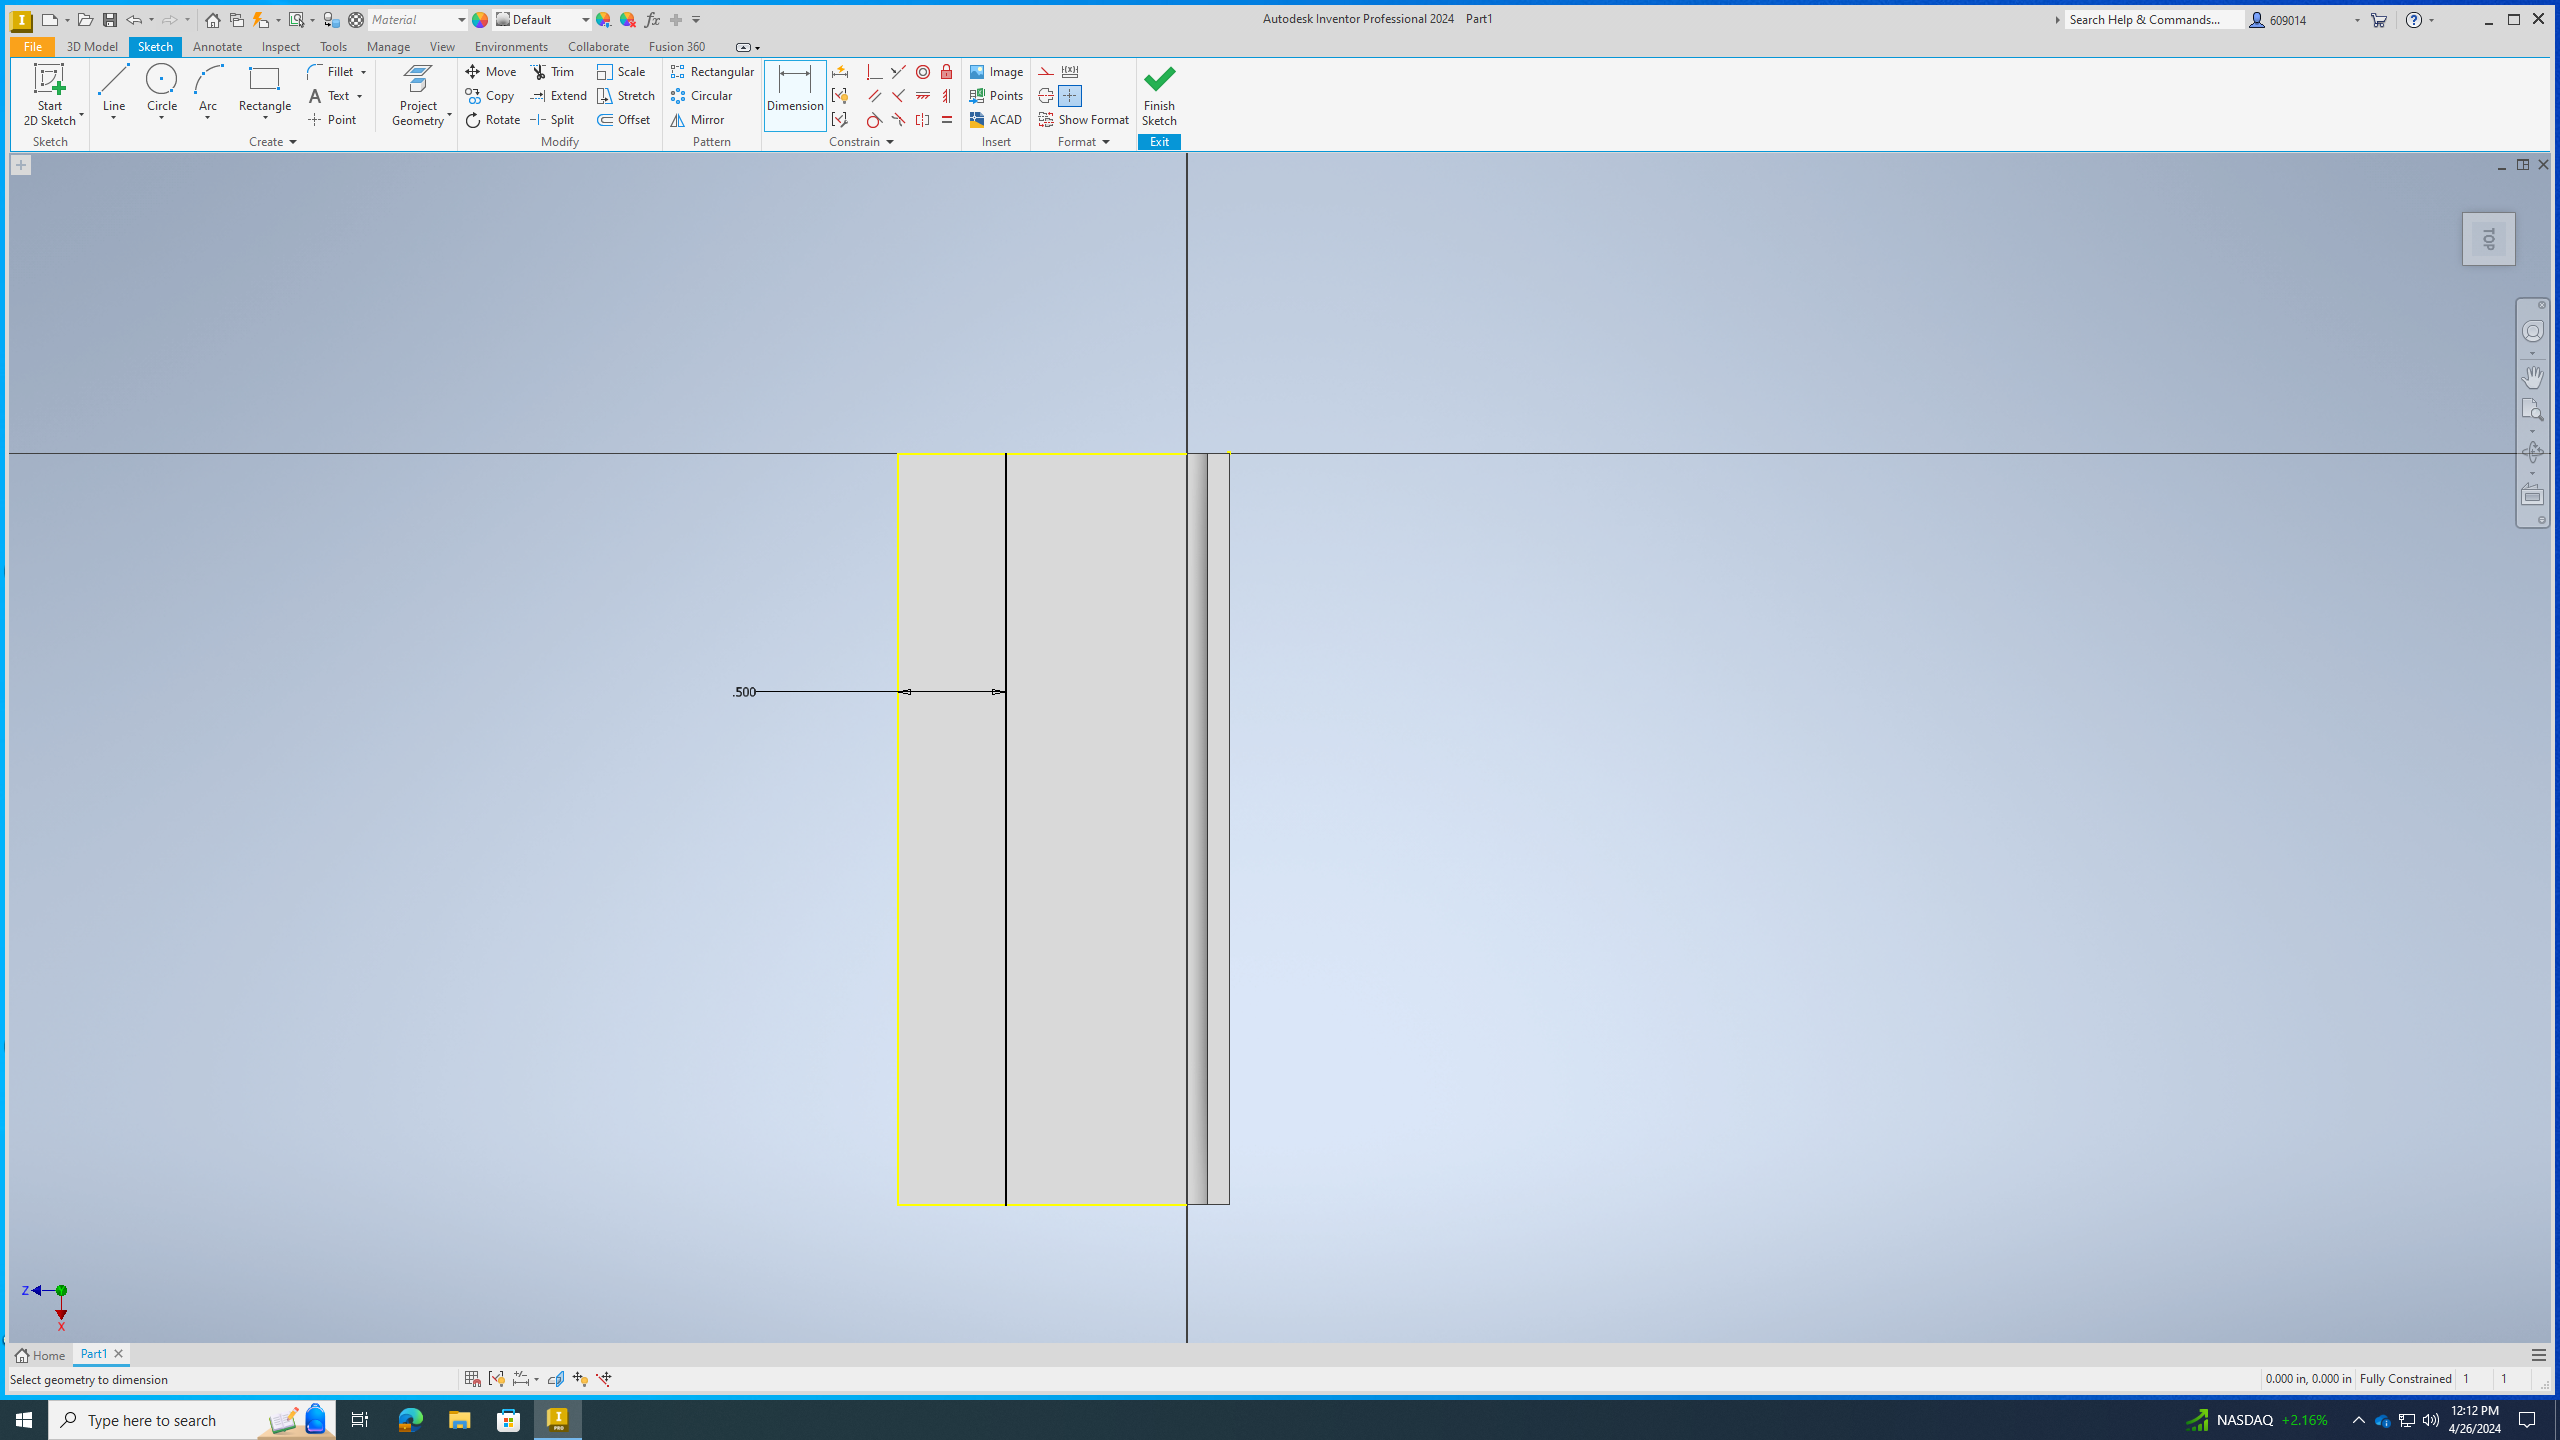Click the NASDAQ ticker in taskbar
The width and height of the screenshot is (2560, 1440).
coord(2259,1419)
